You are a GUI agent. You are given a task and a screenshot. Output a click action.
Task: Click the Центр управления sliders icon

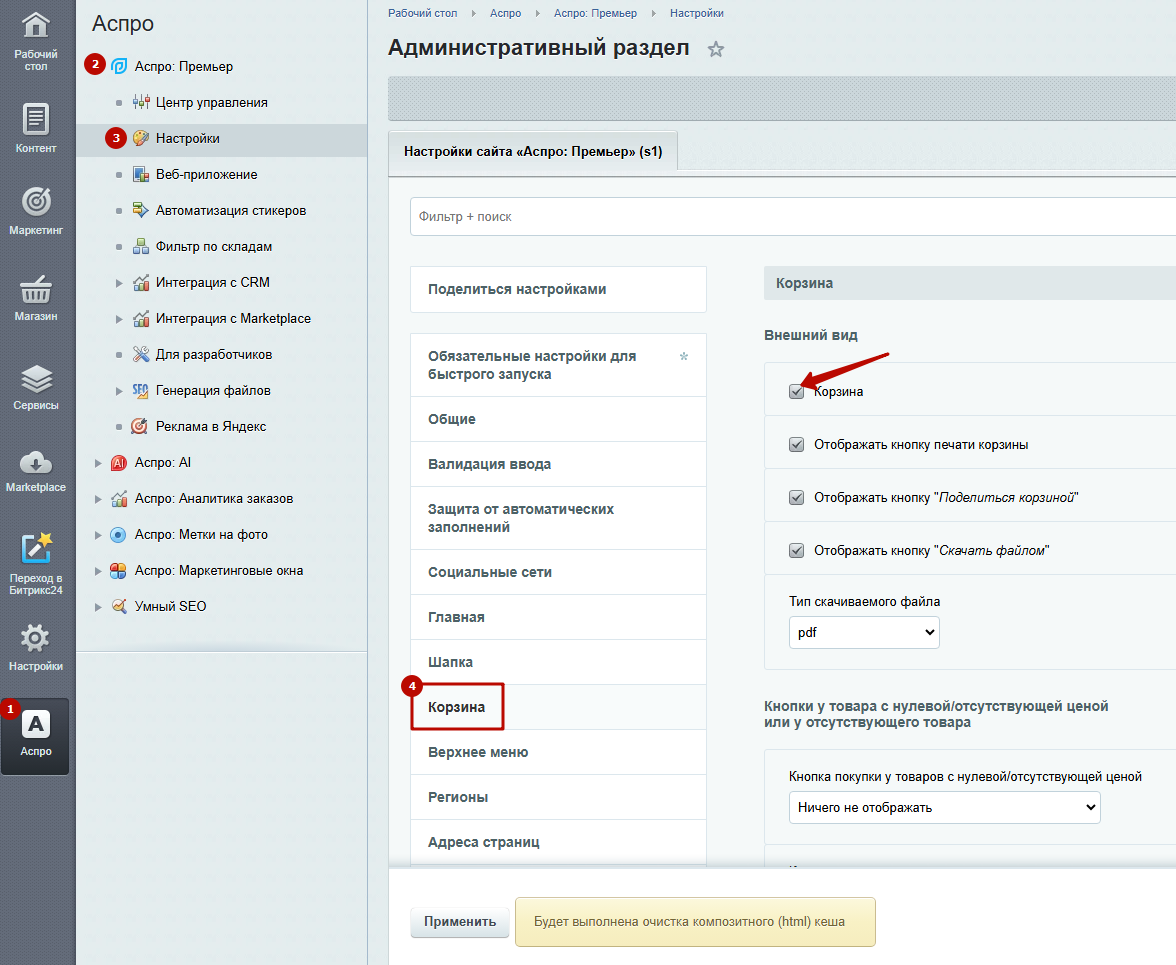(x=141, y=102)
